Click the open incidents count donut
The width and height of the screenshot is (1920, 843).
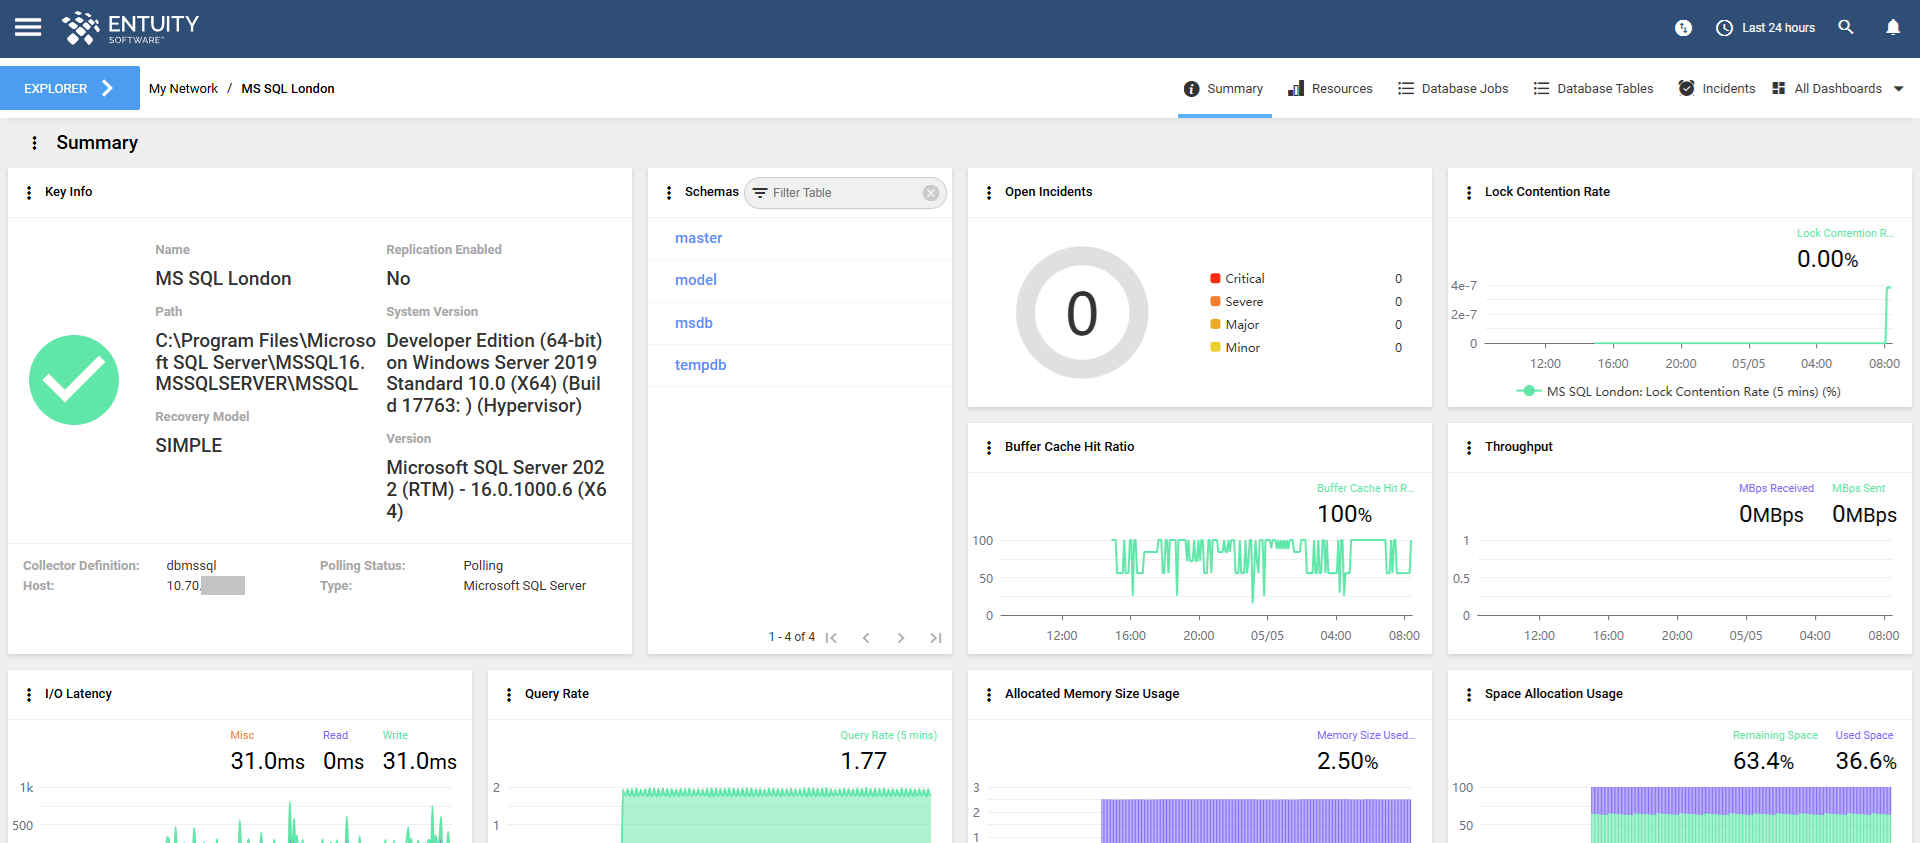[1082, 313]
